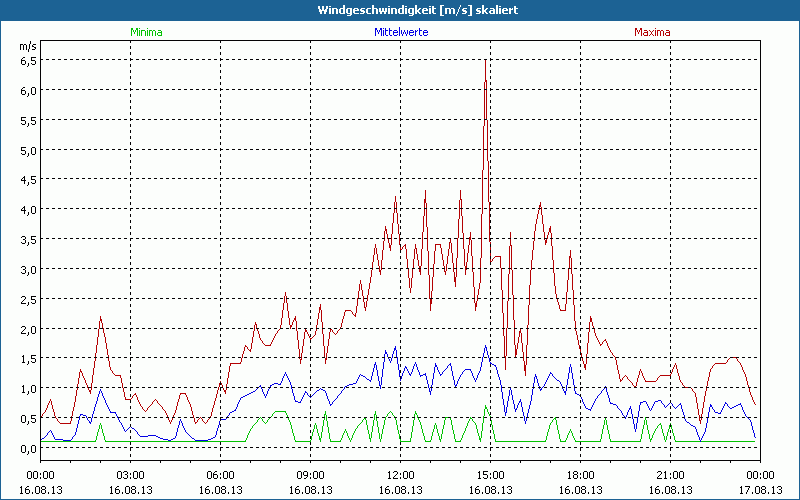The height and width of the screenshot is (500, 800).
Task: Click the highest red Maxima peak near 15:00
Action: [x=485, y=62]
